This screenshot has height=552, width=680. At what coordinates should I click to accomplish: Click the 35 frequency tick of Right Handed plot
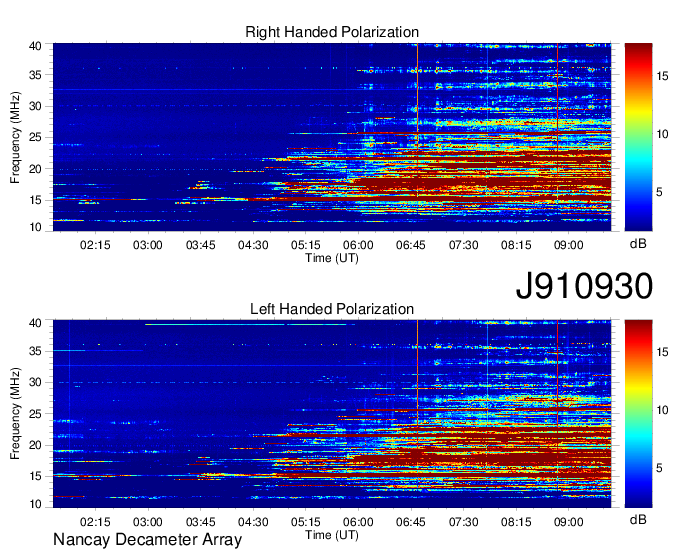35,75
